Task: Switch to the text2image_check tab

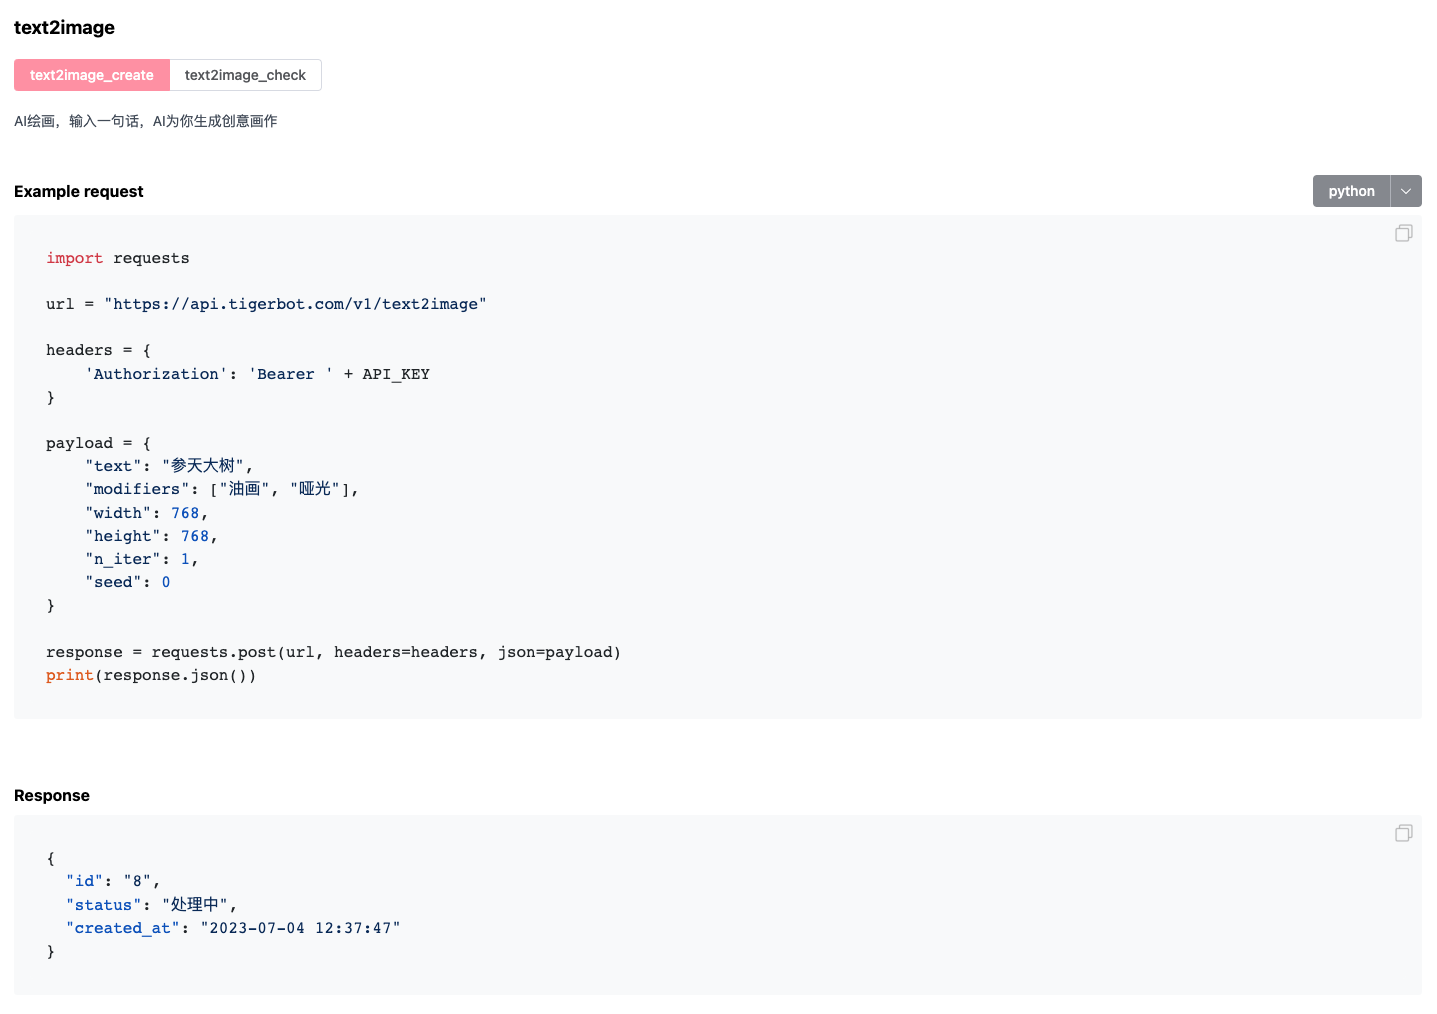Action: click(x=245, y=75)
